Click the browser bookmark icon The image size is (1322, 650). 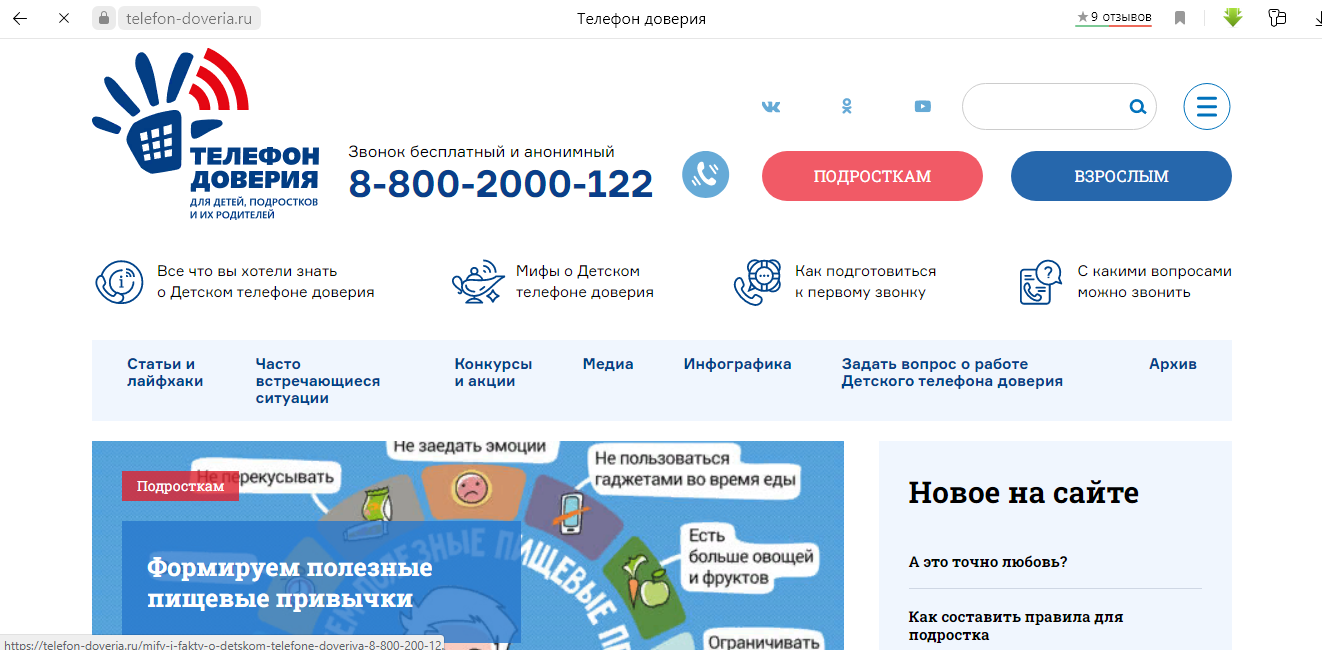[x=1180, y=18]
